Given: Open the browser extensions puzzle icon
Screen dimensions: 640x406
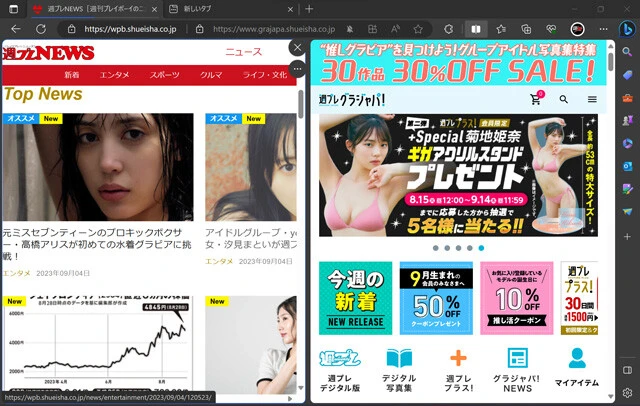Looking at the screenshot, I should click(x=448, y=29).
